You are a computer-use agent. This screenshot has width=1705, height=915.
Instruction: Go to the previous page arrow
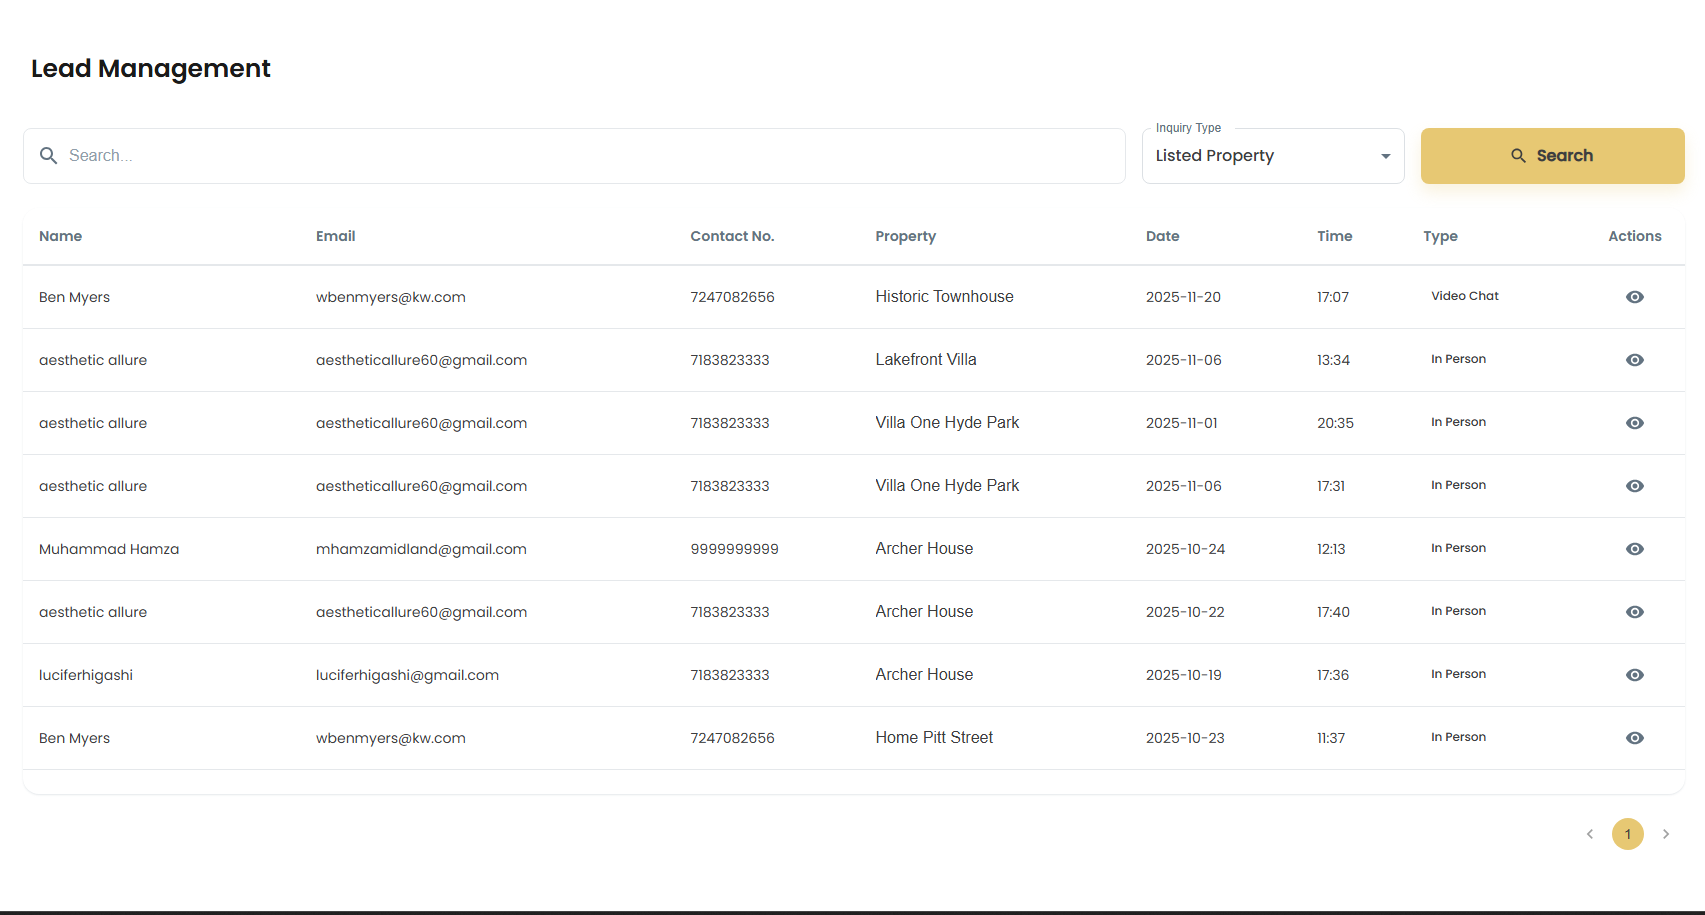coord(1589,834)
